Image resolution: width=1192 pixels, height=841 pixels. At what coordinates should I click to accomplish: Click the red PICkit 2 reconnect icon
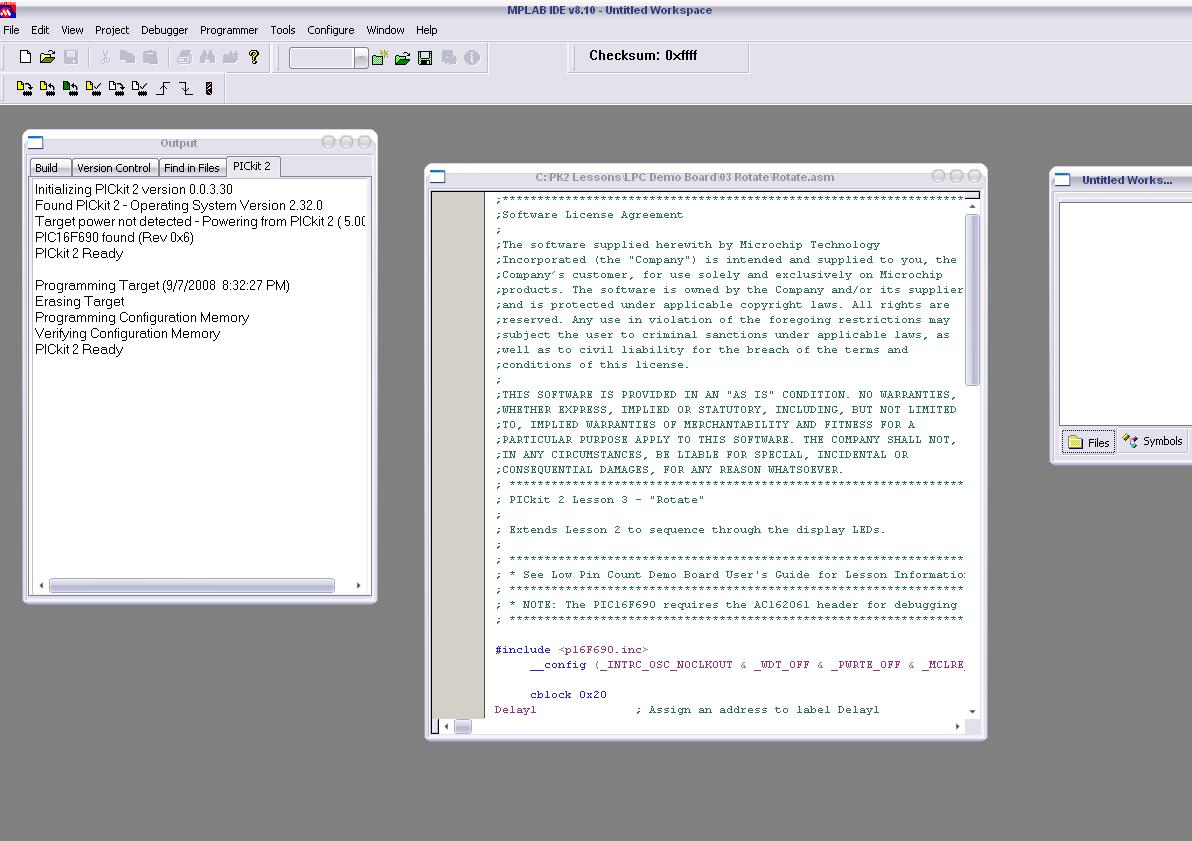coord(209,88)
